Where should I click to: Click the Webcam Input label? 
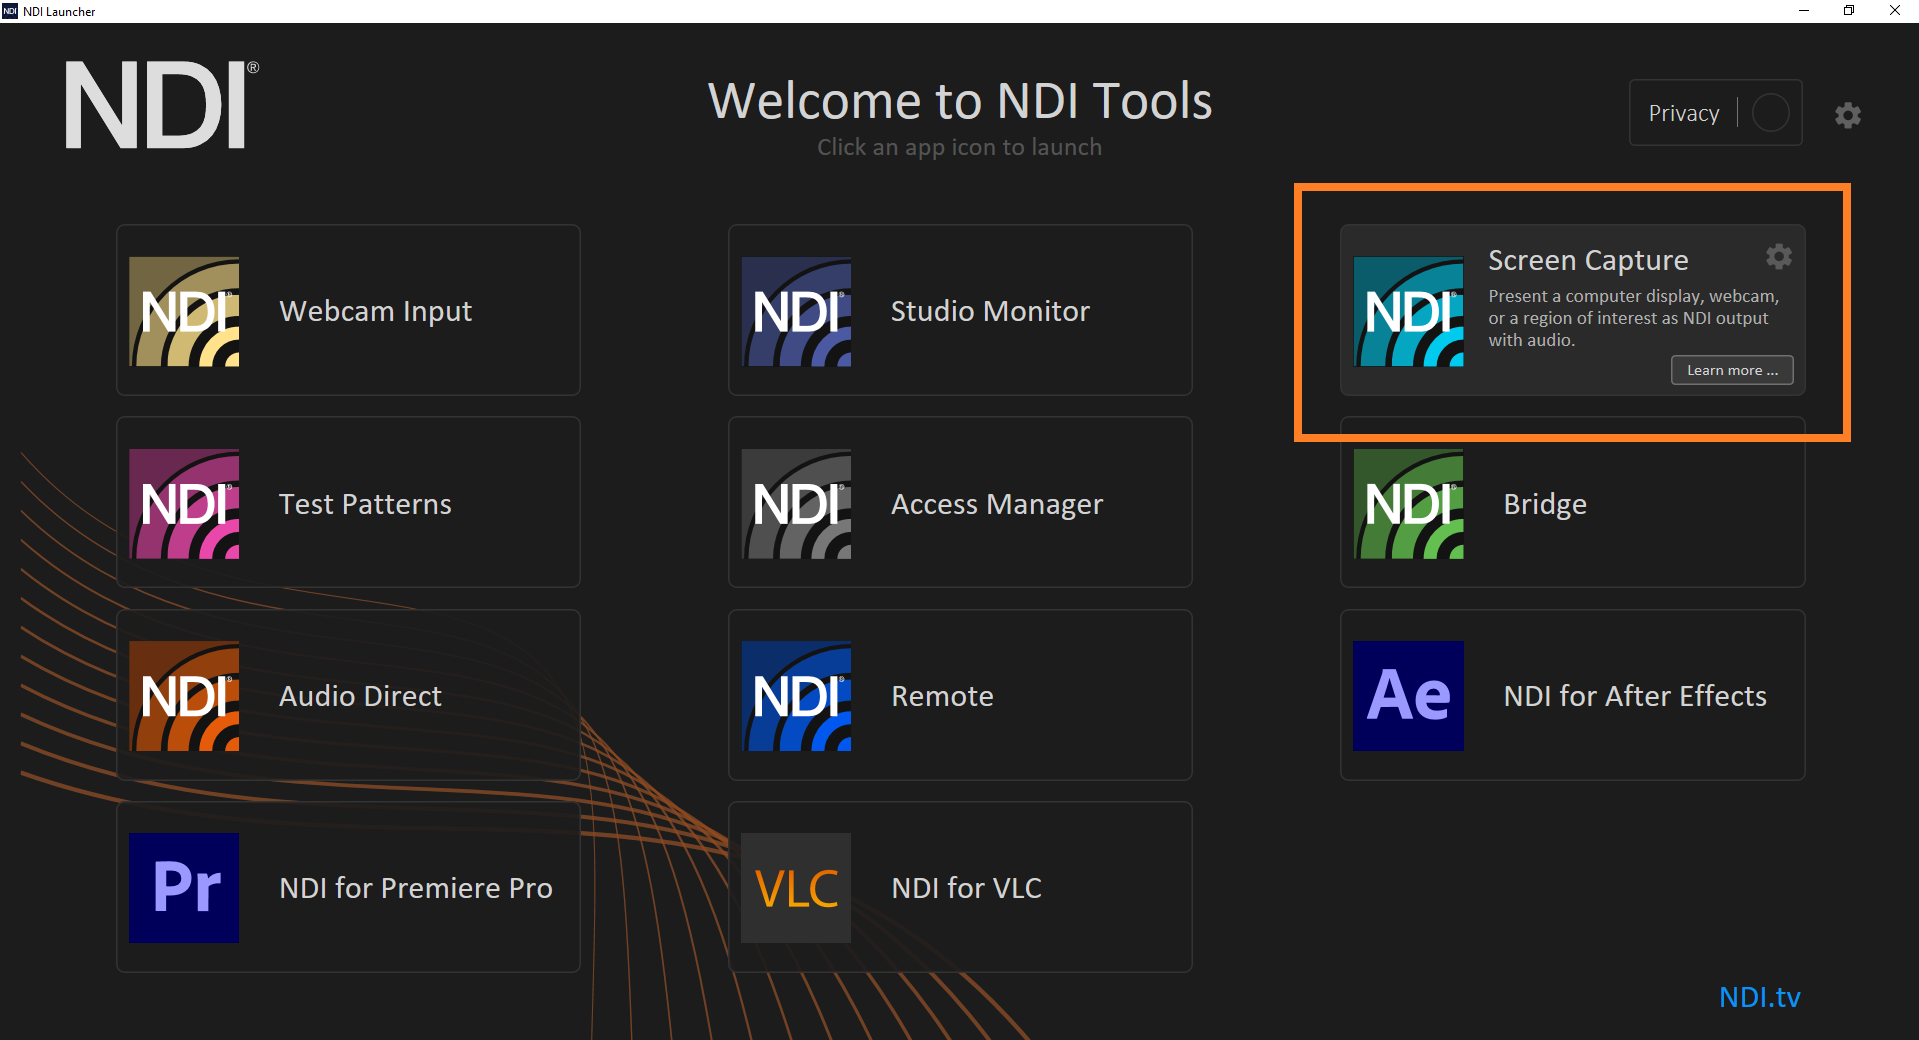click(x=375, y=311)
